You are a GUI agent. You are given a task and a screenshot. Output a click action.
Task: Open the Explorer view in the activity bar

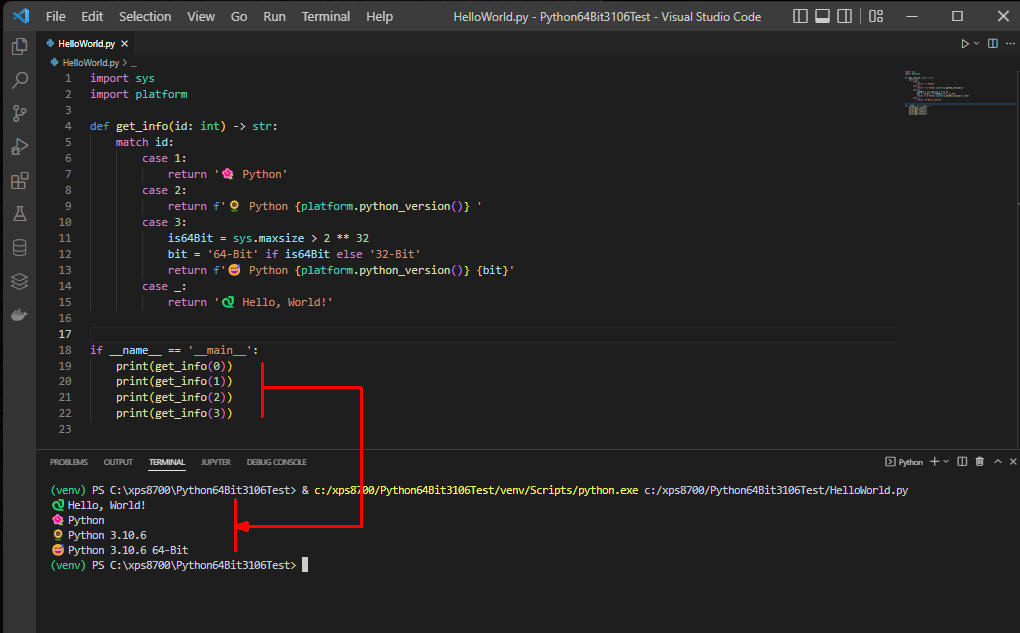[x=20, y=46]
